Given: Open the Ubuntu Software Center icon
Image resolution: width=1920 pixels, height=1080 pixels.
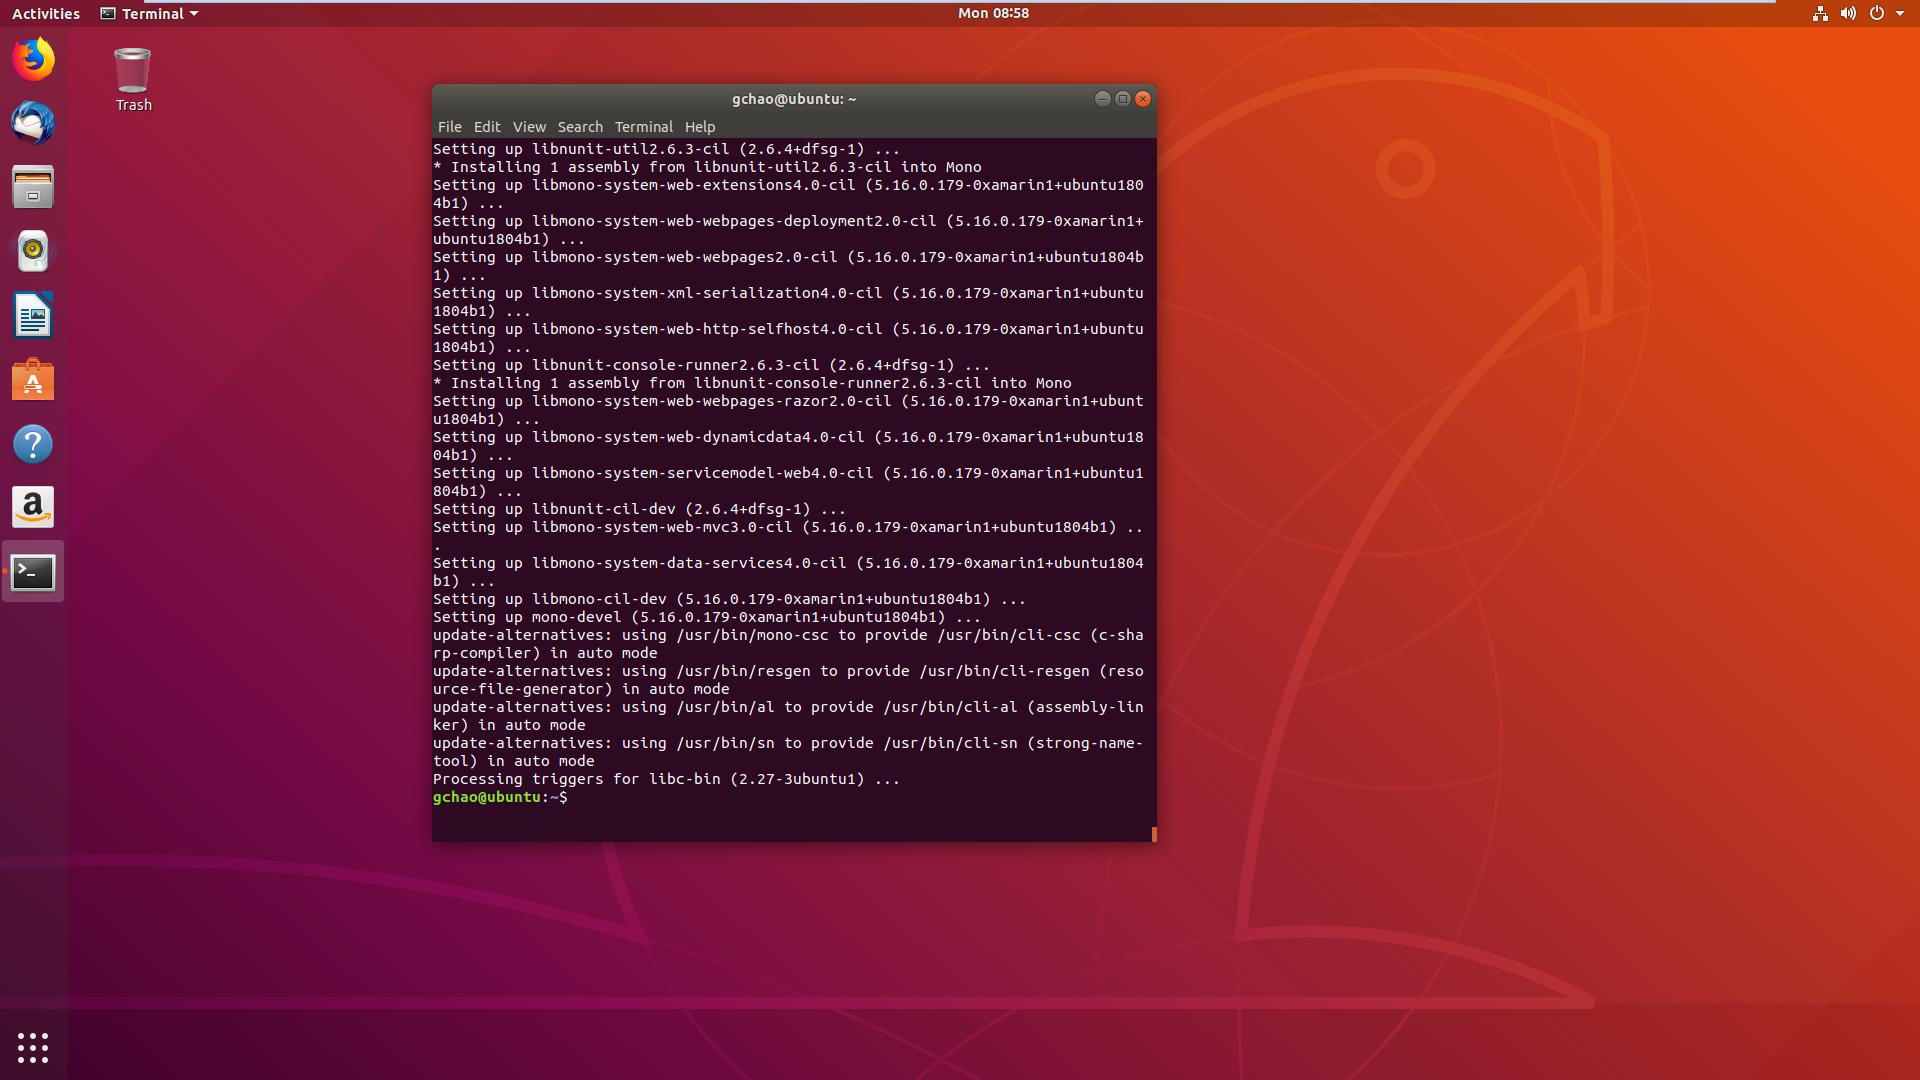Looking at the screenshot, I should click(33, 380).
